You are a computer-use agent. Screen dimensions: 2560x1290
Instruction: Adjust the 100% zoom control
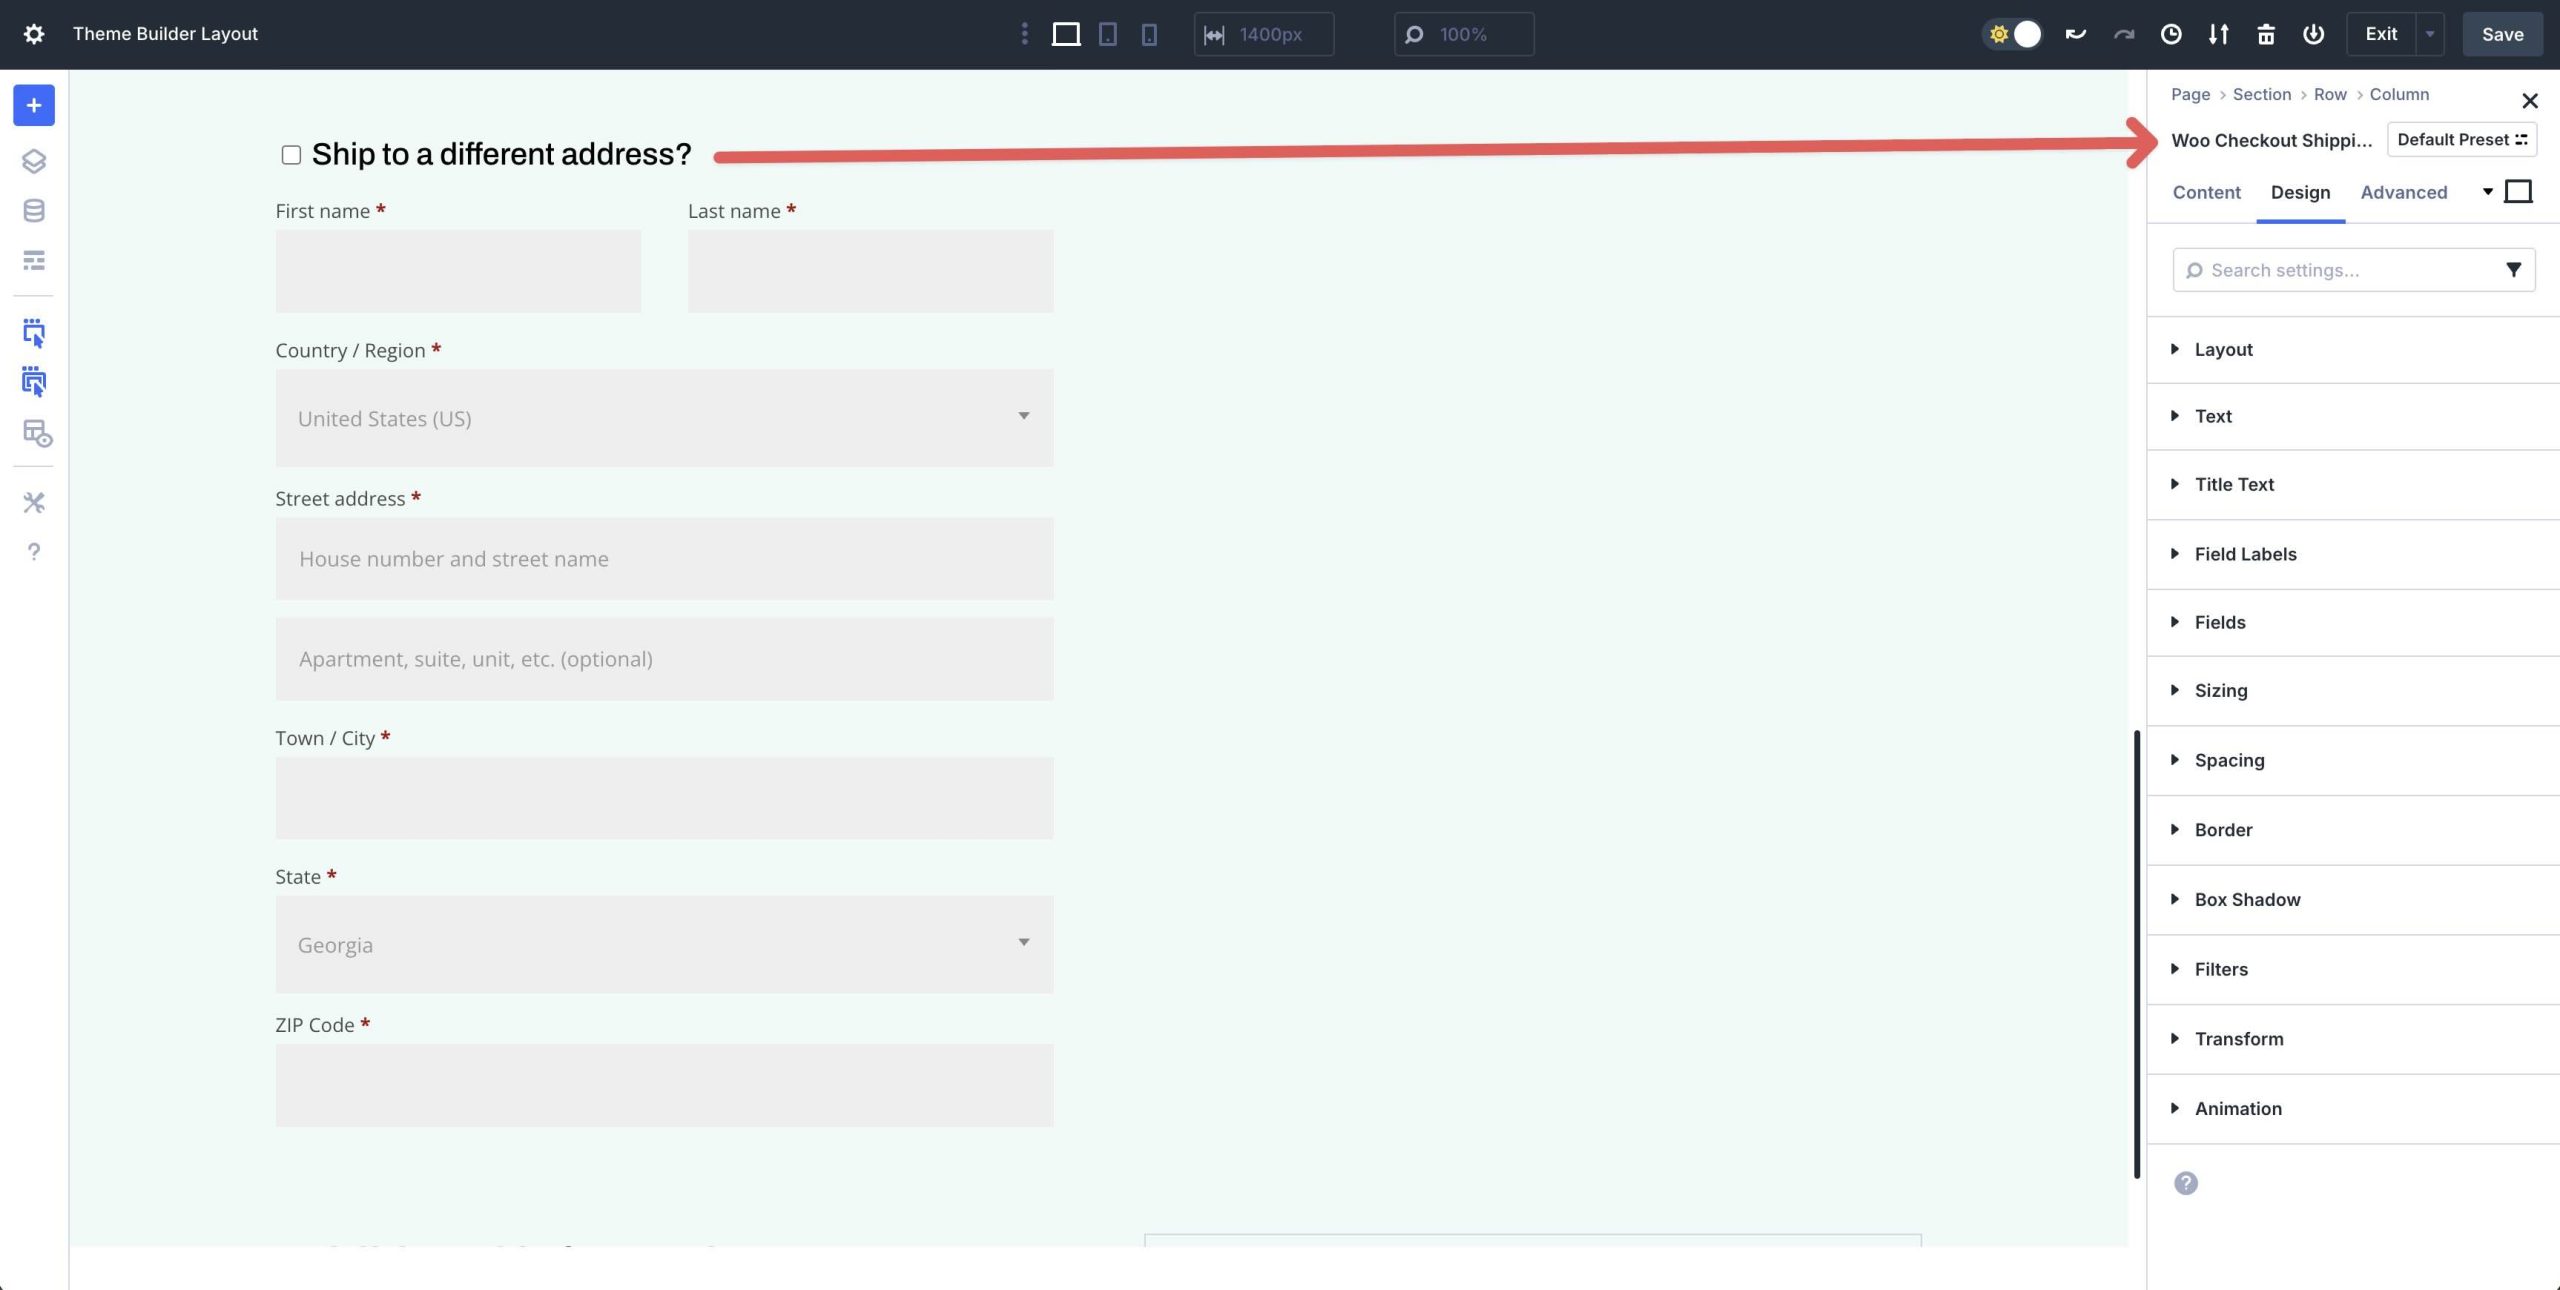(1463, 33)
